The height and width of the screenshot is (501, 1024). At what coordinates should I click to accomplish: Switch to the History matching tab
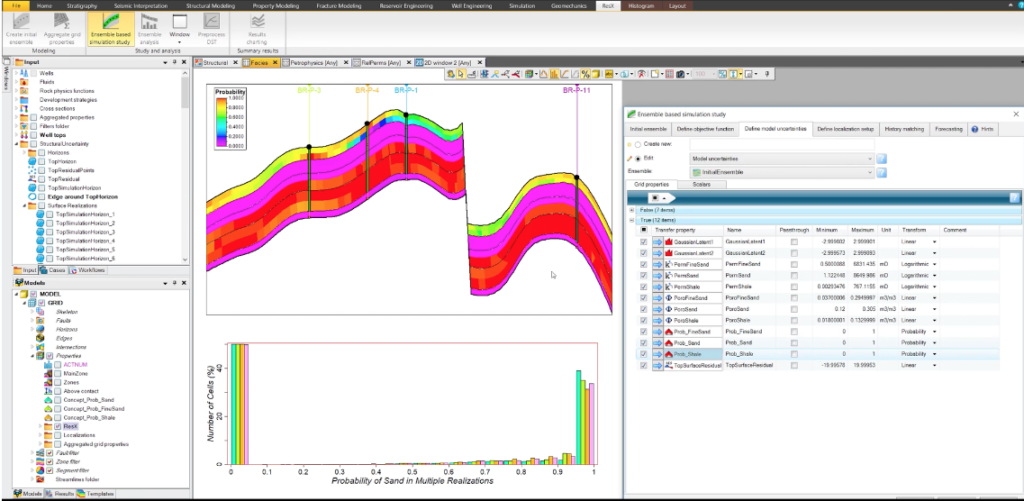904,129
